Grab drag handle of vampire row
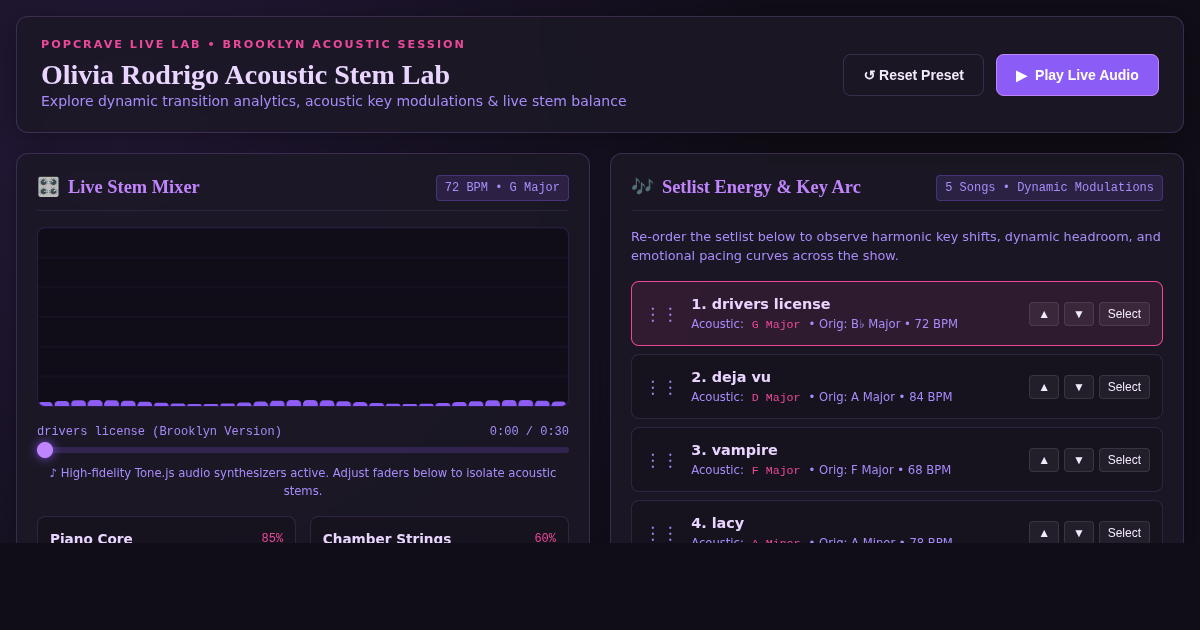Viewport: 1200px width, 630px height. [662, 460]
